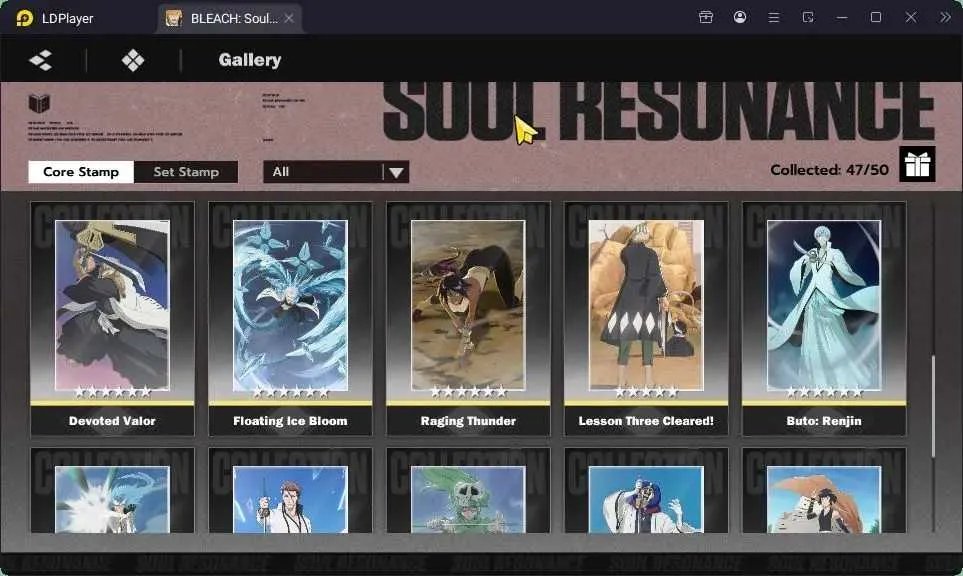963x576 pixels.
Task: Maximize the LDPlayer window
Action: tap(876, 17)
